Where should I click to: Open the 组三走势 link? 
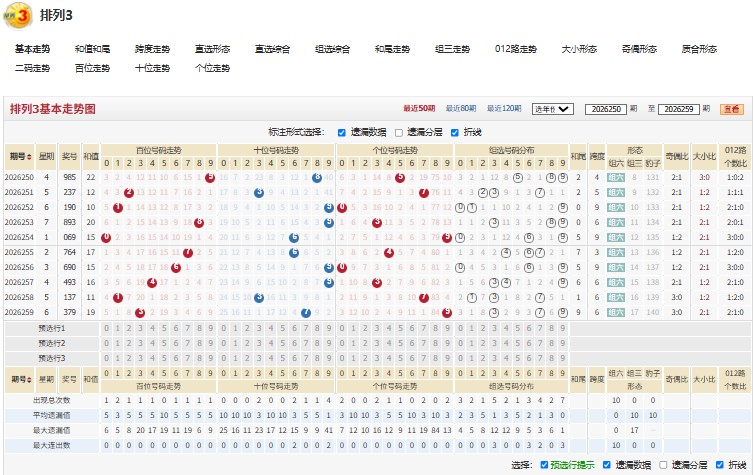tap(452, 49)
